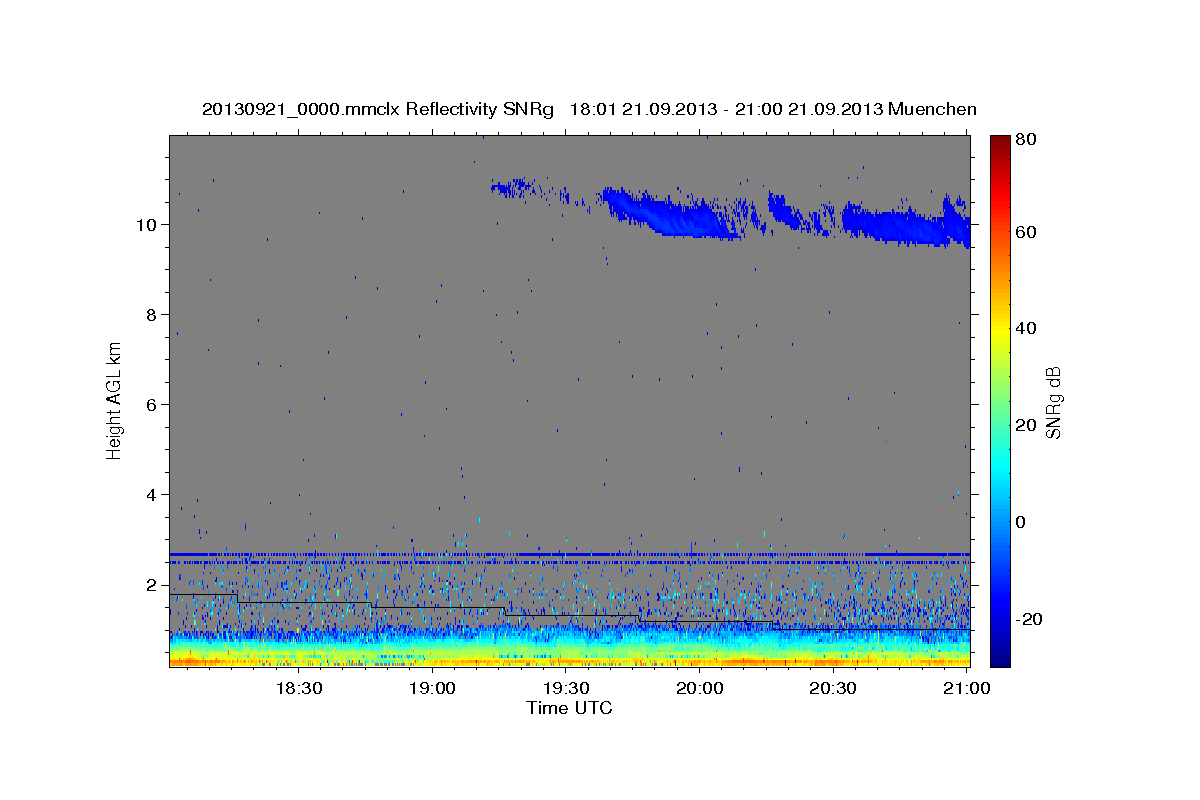
Task: Click the solid blue horizontal line above 2 km
Action: (x=569, y=553)
